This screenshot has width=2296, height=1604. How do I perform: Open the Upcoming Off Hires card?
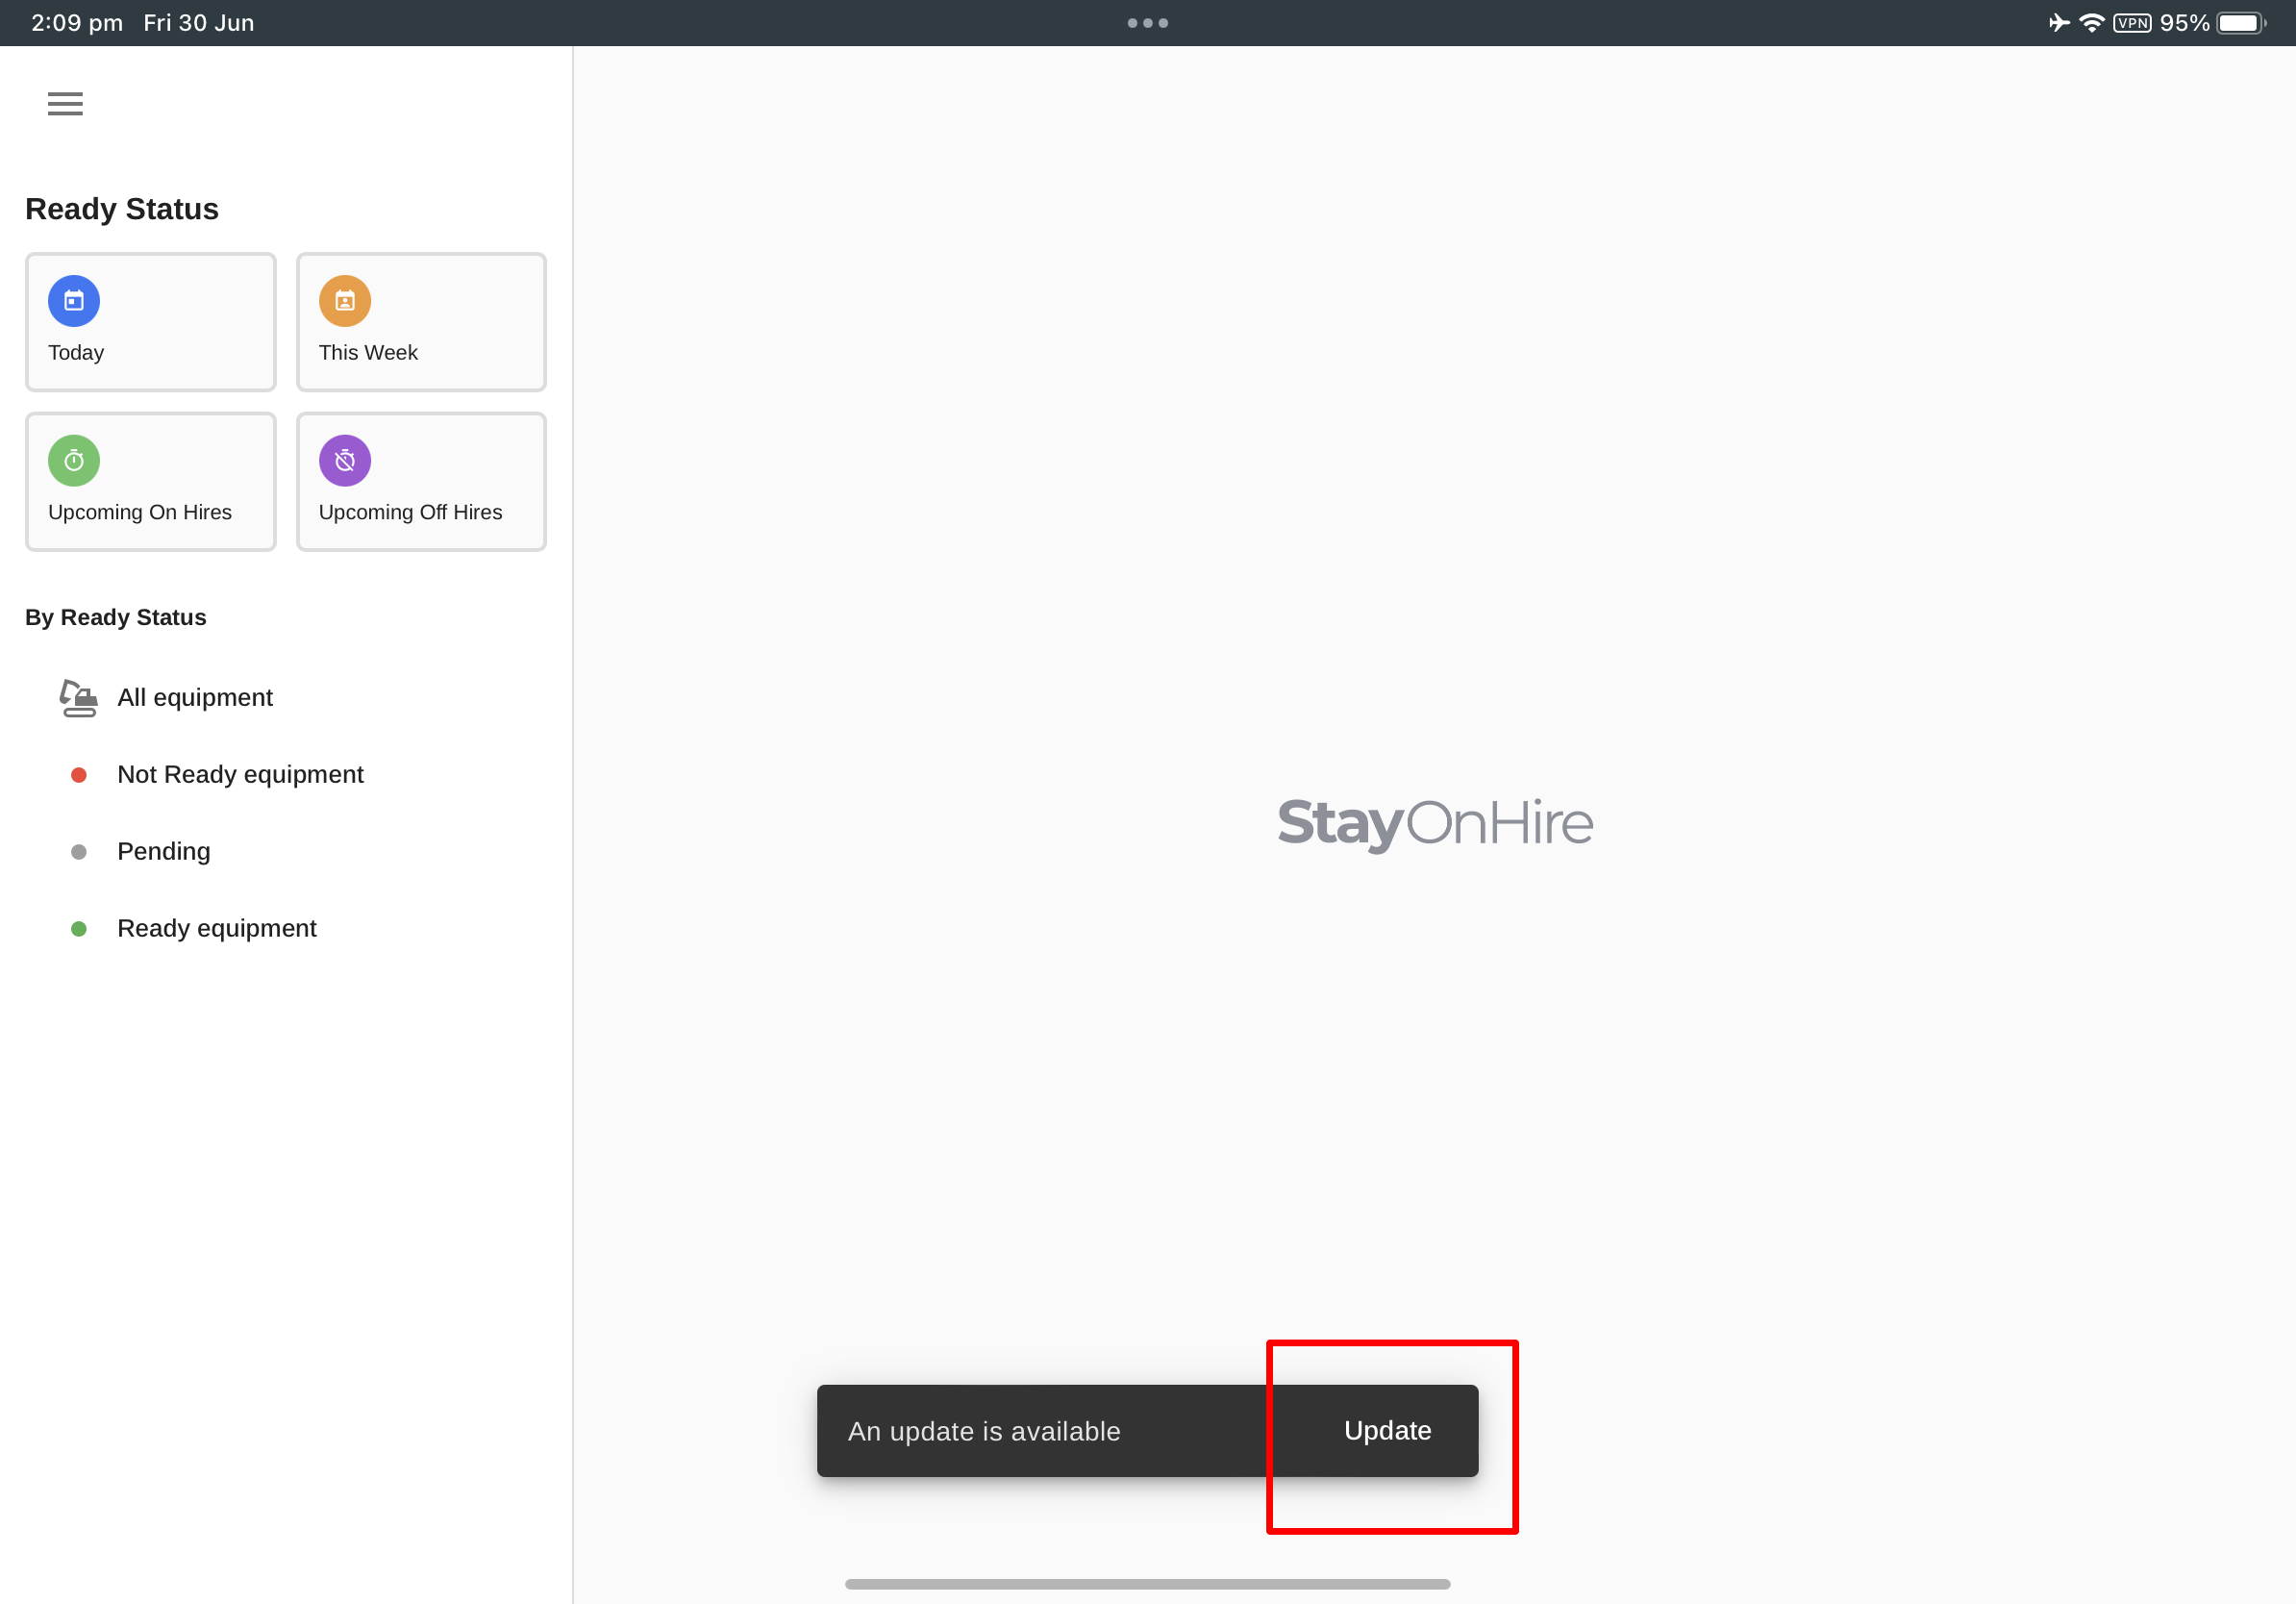click(x=421, y=482)
